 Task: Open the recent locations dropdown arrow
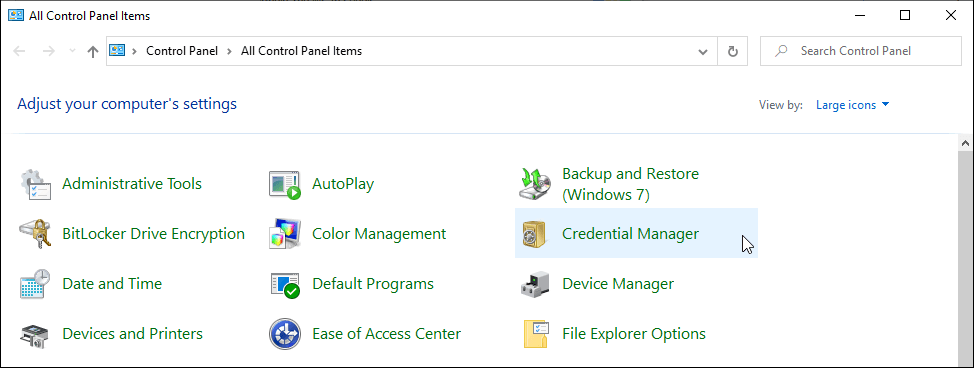pos(72,51)
